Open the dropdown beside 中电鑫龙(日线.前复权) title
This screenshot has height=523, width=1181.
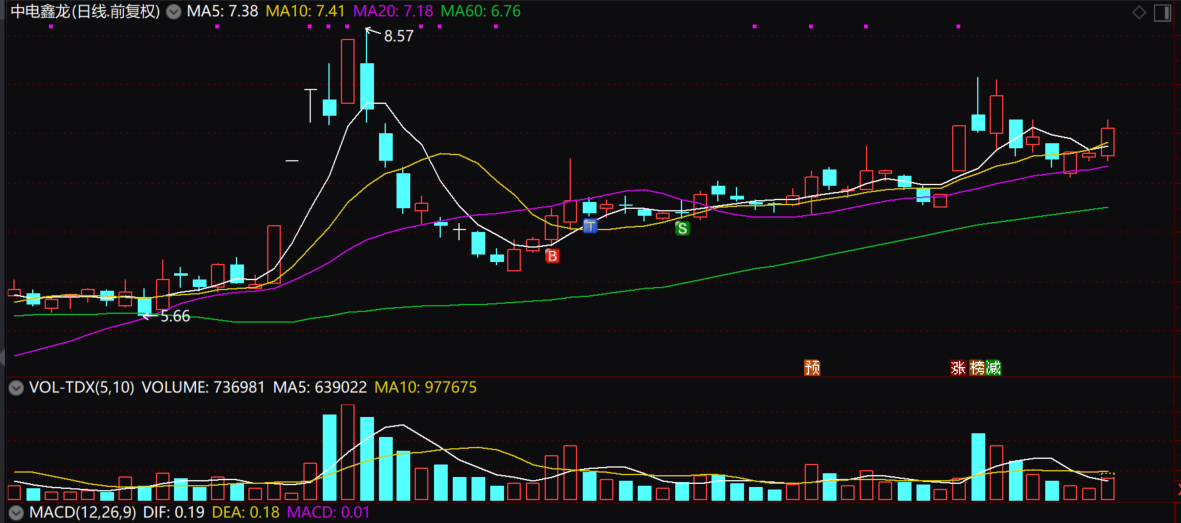point(174,12)
